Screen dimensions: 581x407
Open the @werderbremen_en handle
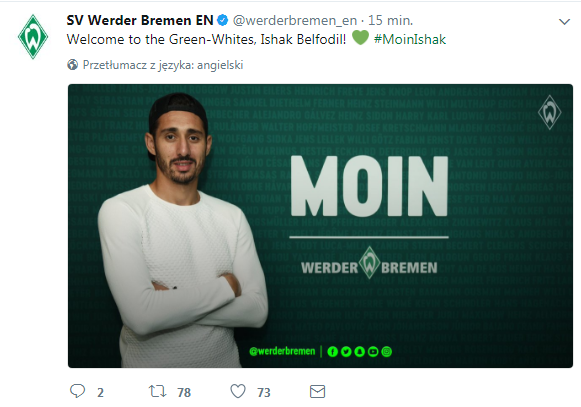pyautogui.click(x=295, y=20)
